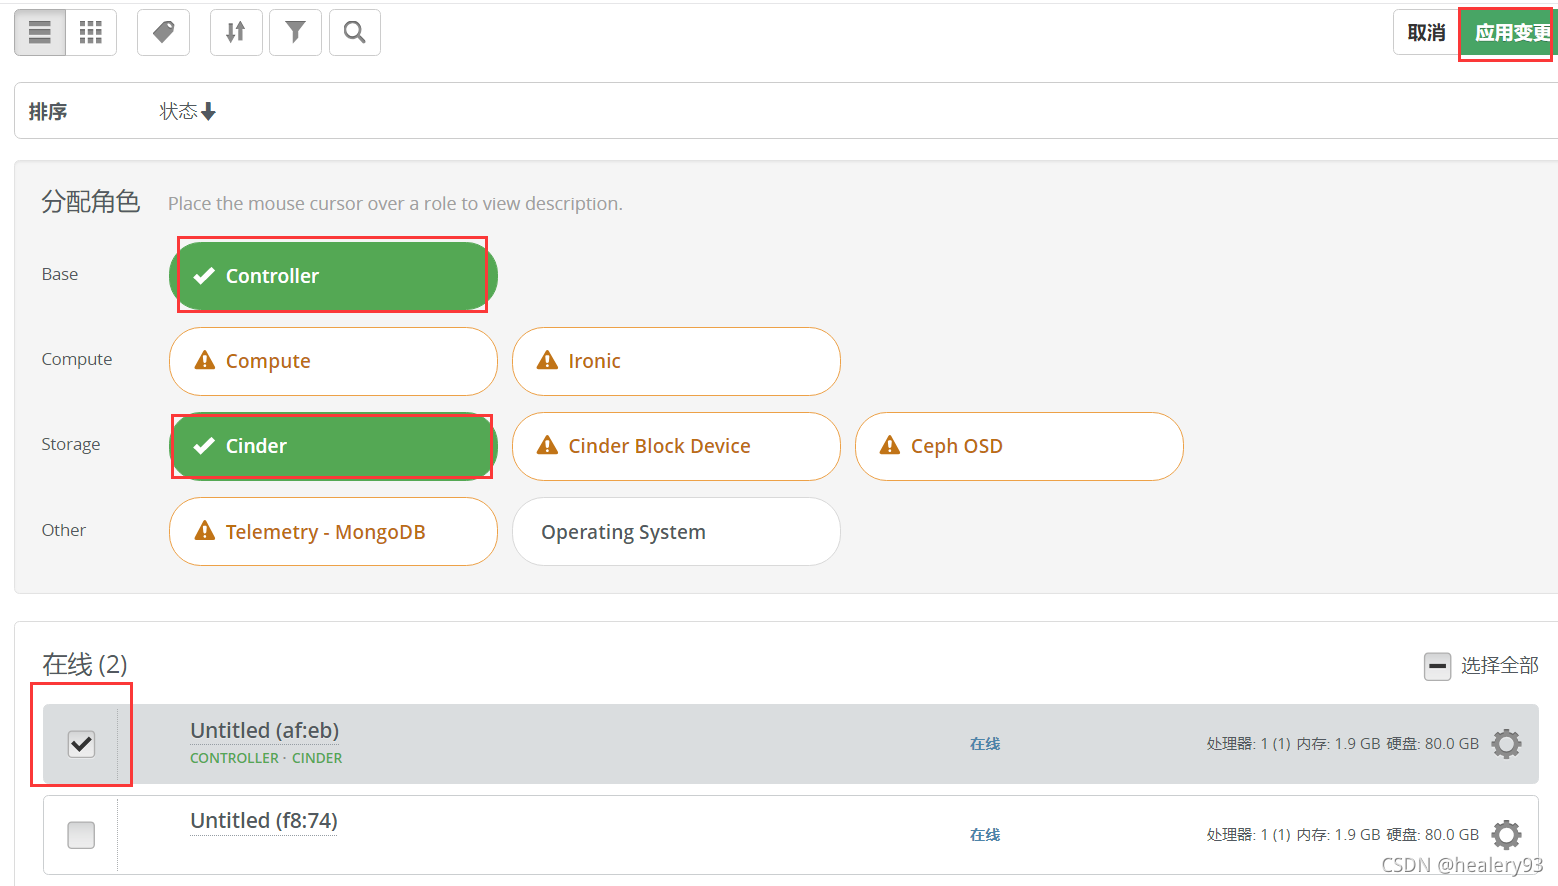Click the node name Untitled (af:eb)
Image resolution: width=1558 pixels, height=886 pixels.
(264, 730)
